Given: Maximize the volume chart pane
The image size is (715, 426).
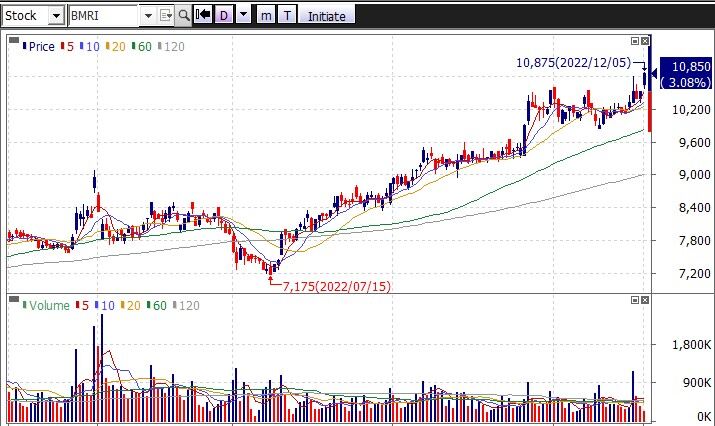Looking at the screenshot, I should (634, 300).
